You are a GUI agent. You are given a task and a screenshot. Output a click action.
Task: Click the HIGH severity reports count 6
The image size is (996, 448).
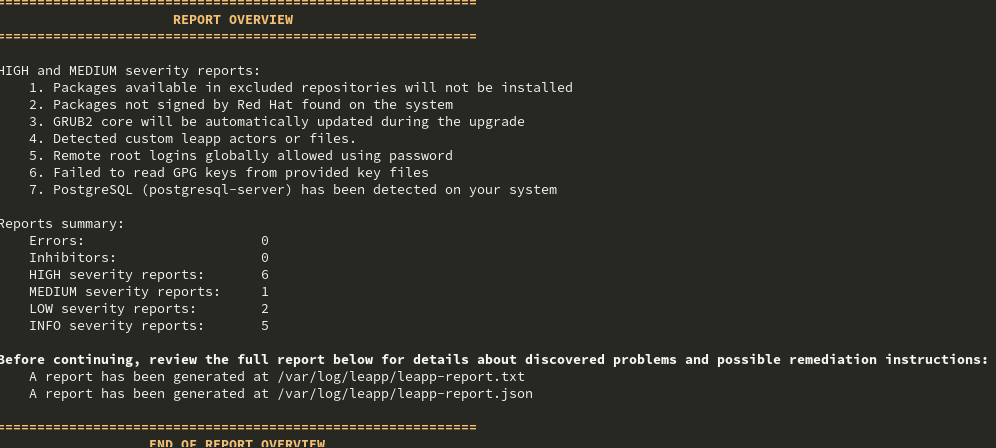click(265, 275)
